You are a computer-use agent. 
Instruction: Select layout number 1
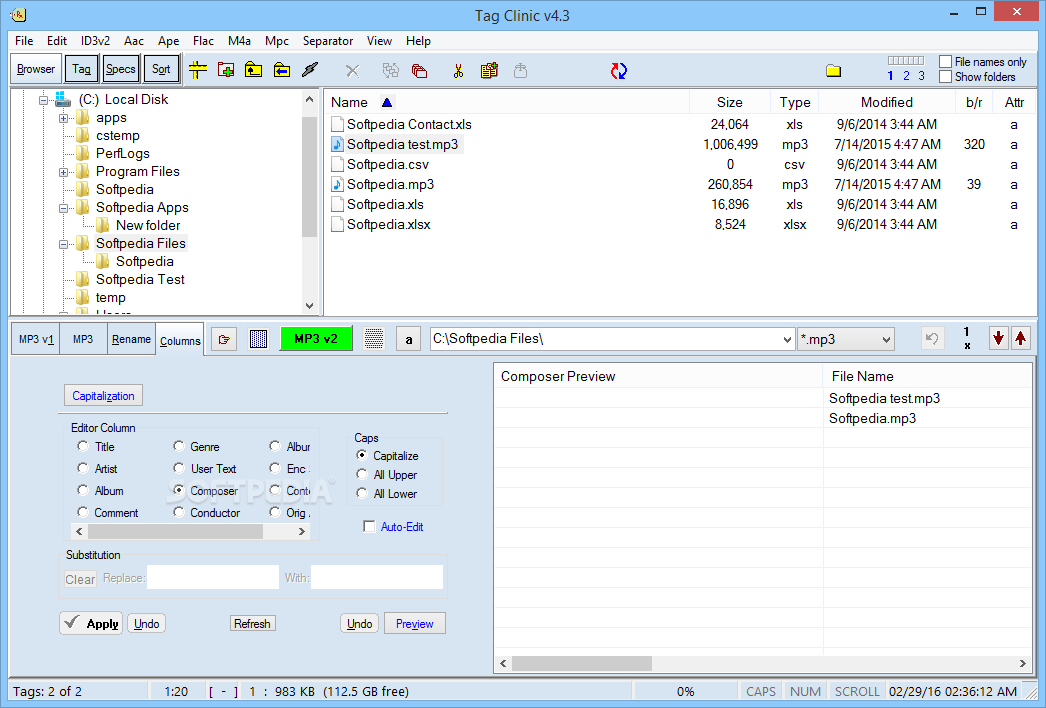891,76
